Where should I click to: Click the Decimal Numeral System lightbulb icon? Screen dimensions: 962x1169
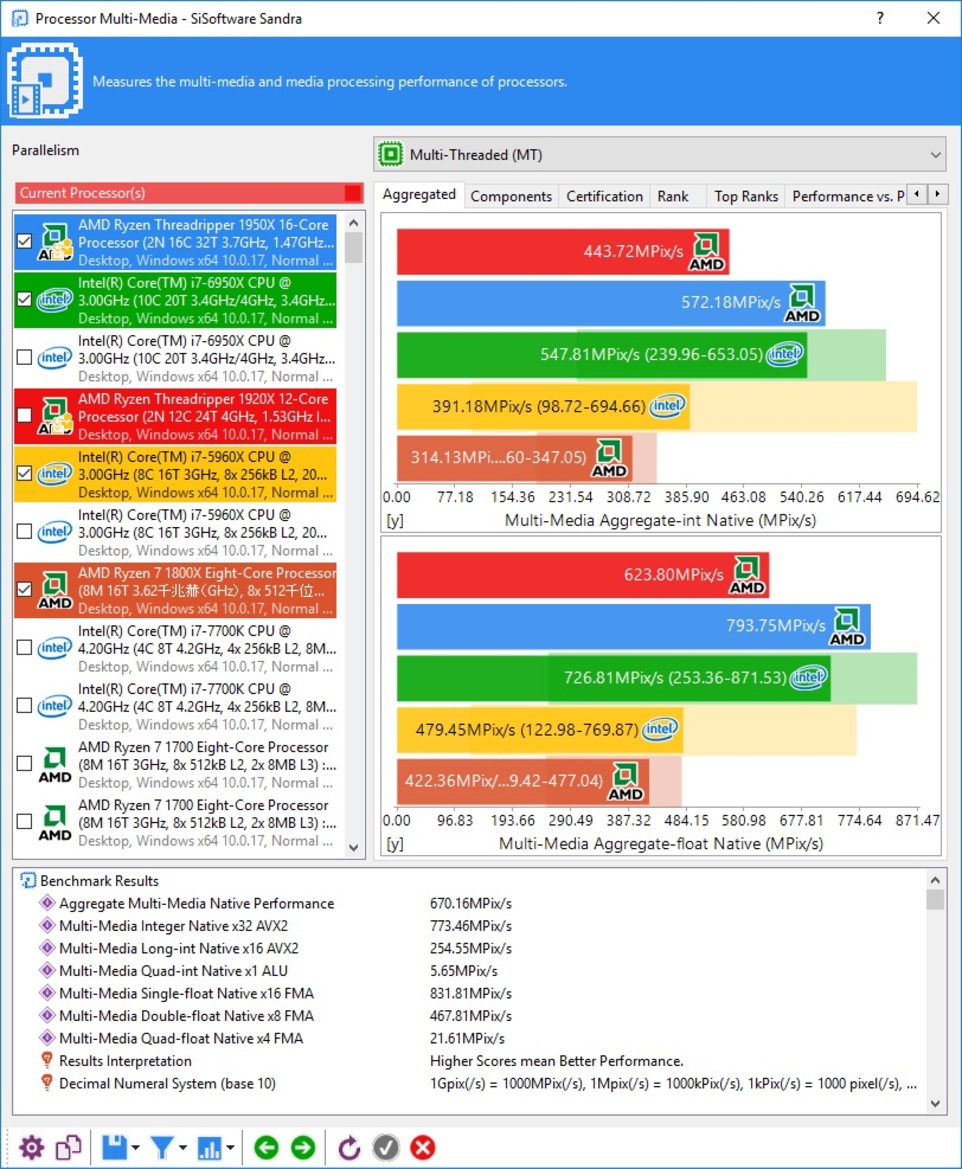coord(47,1083)
